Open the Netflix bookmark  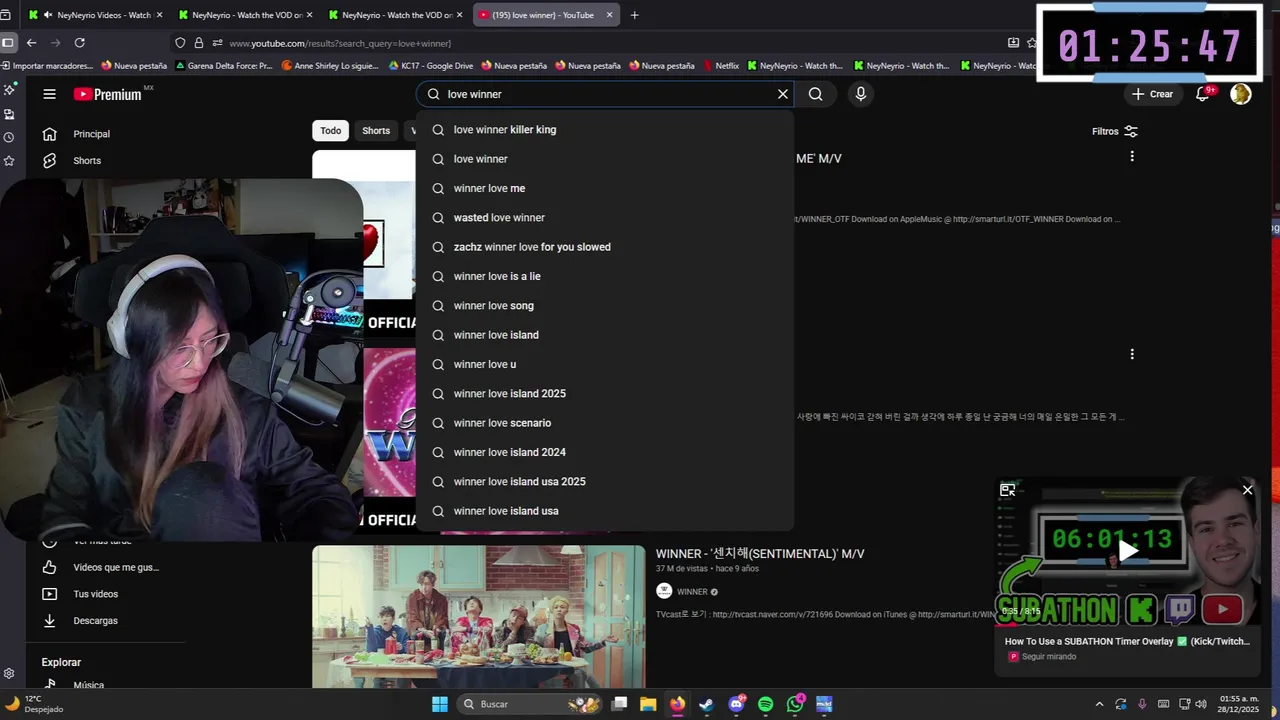coord(719,66)
